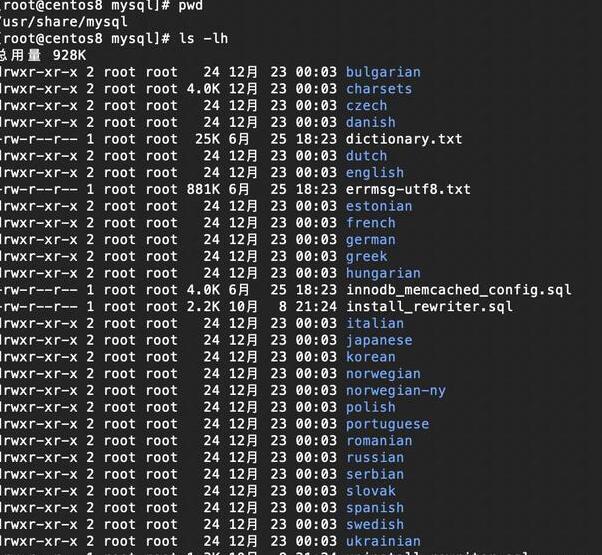Select the norwegian-ny directory name
Screen dimensions: 602x555
(396, 391)
